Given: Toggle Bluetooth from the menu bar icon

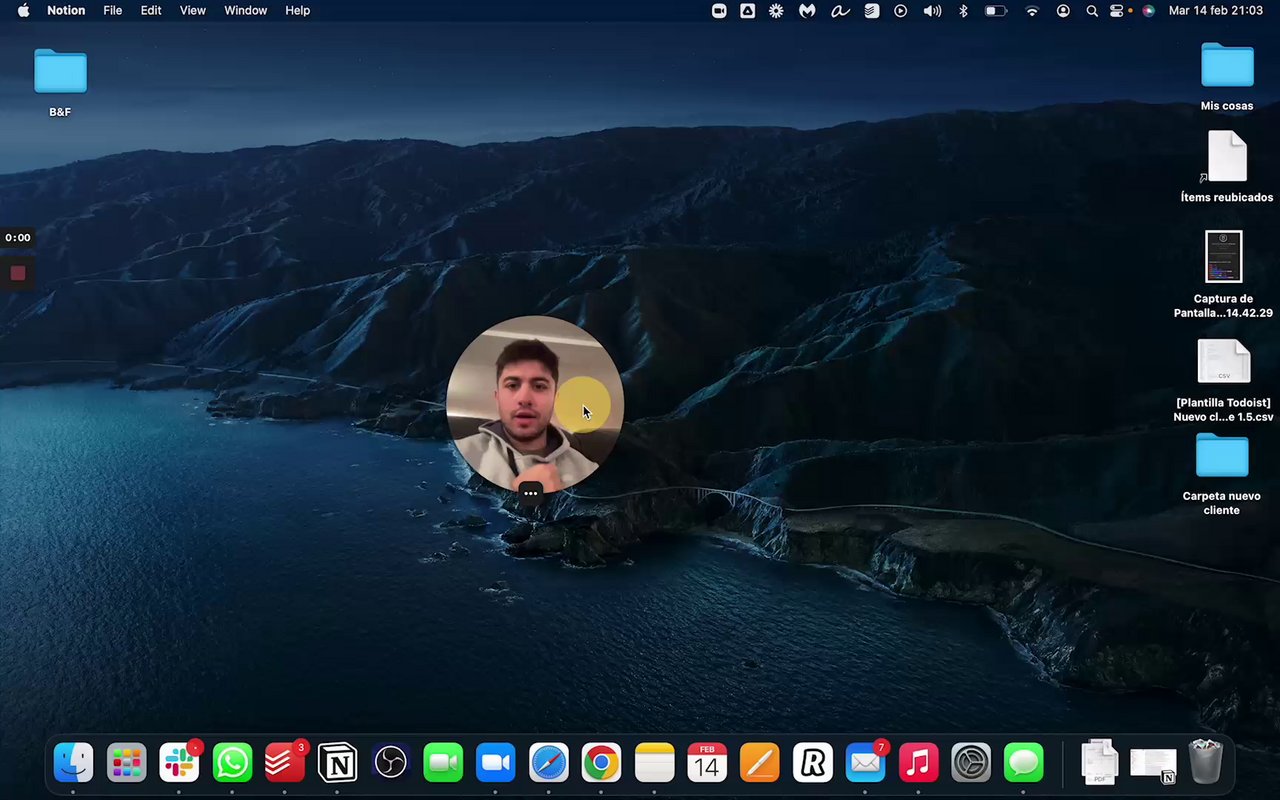Looking at the screenshot, I should pos(963,11).
